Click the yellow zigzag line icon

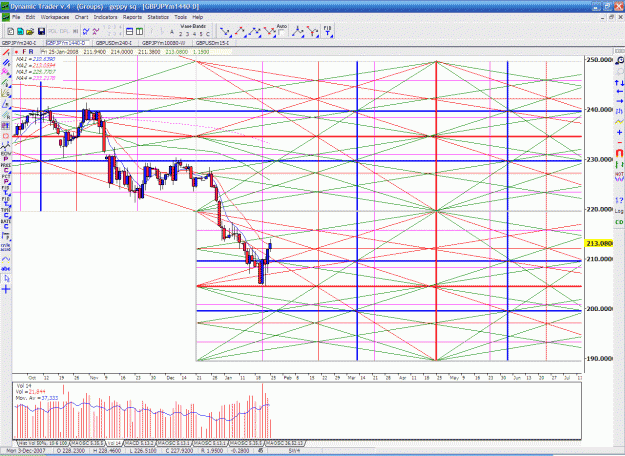click(x=619, y=121)
